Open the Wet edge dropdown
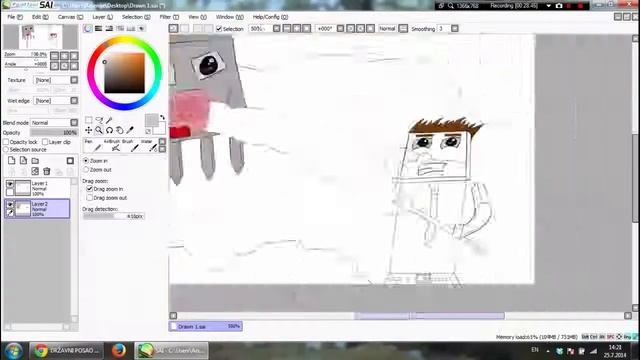The image size is (640, 360). pos(74,100)
